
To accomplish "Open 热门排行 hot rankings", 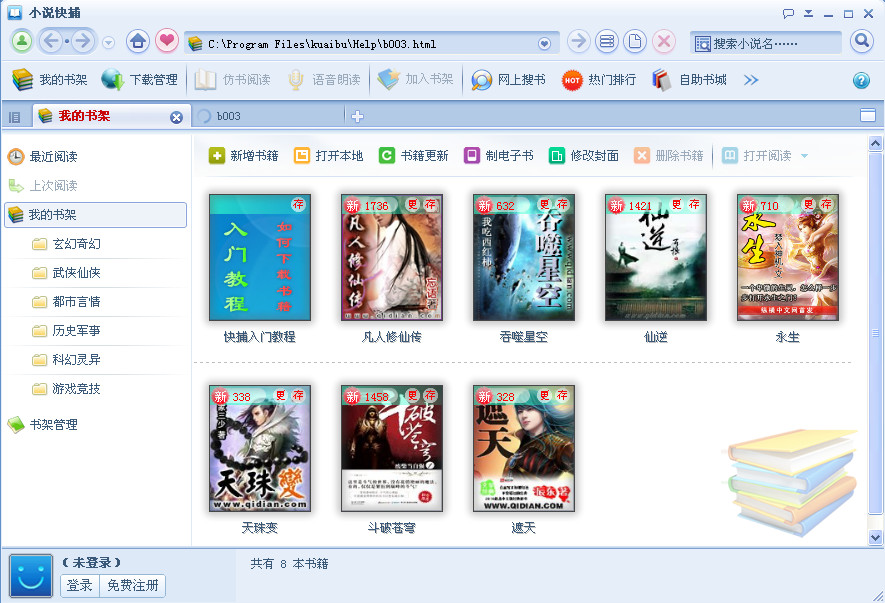I will pos(599,80).
